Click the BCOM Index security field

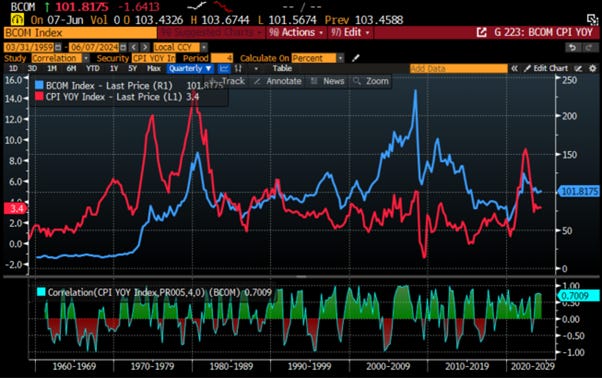coord(80,33)
